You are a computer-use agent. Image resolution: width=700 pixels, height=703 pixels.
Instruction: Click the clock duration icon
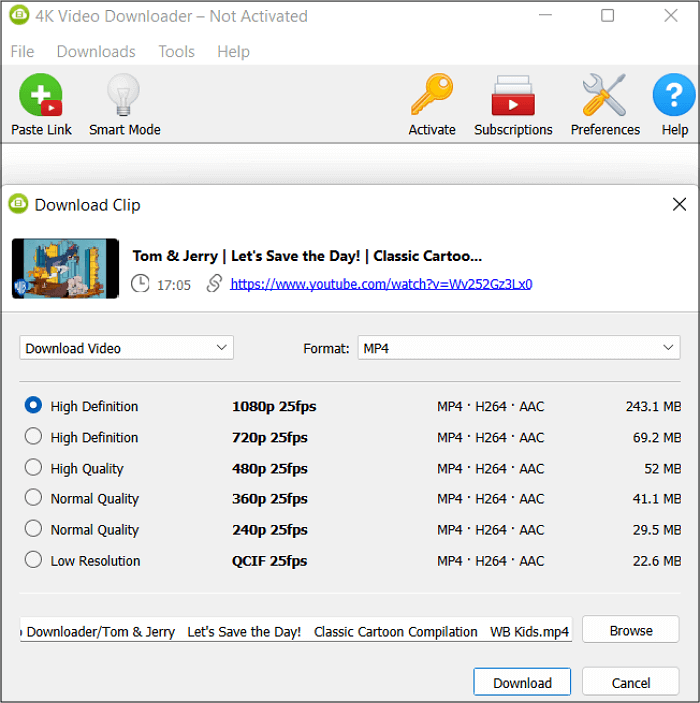pos(140,284)
